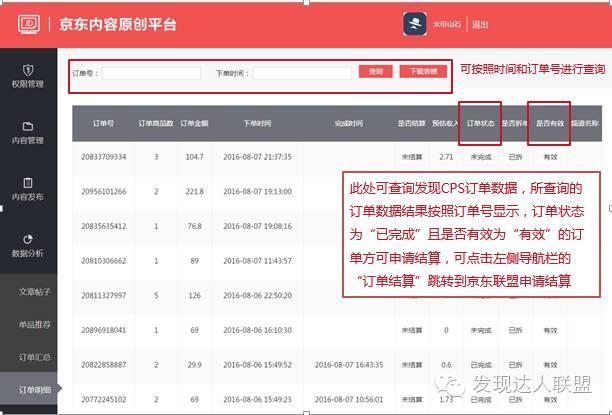Click the 查询 search button
612x415 pixels.
pyautogui.click(x=375, y=72)
